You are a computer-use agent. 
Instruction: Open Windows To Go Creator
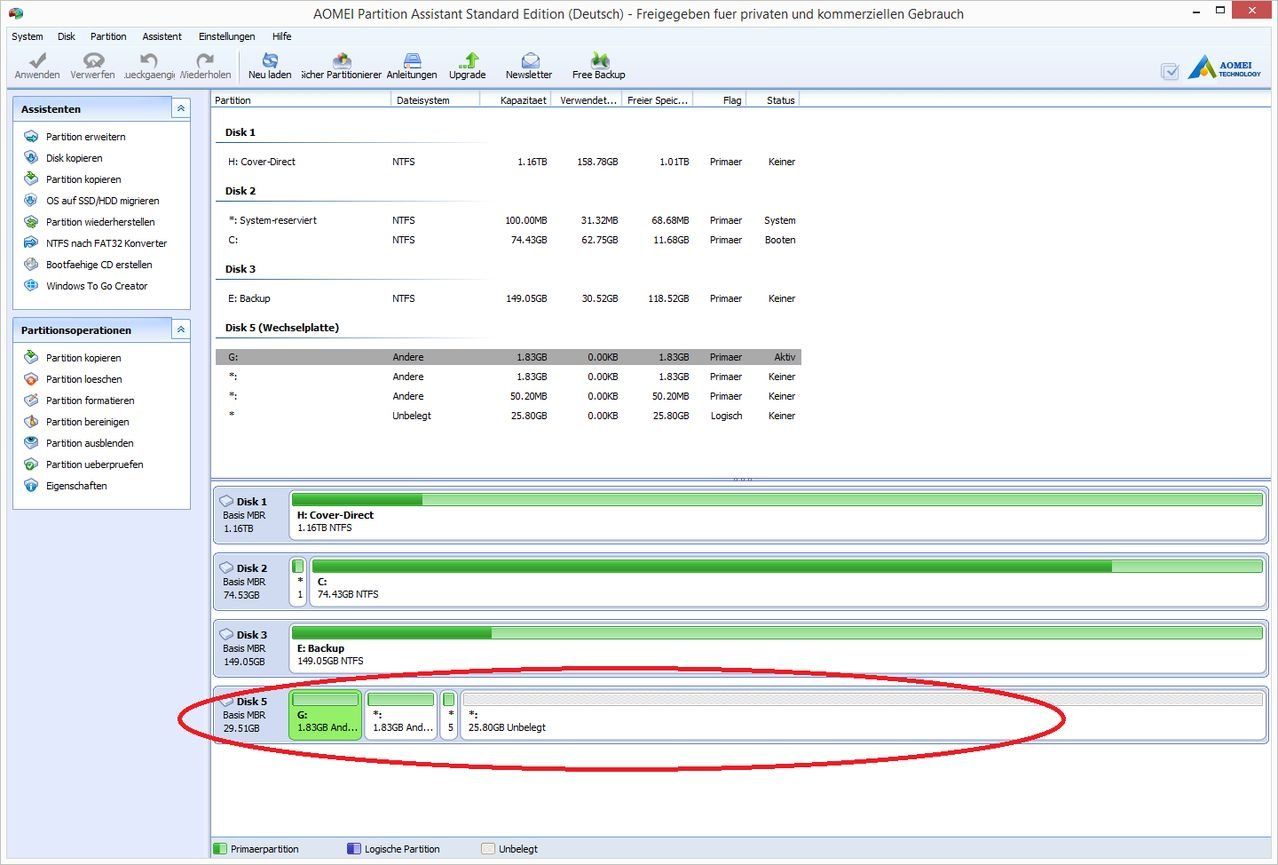tap(96, 286)
